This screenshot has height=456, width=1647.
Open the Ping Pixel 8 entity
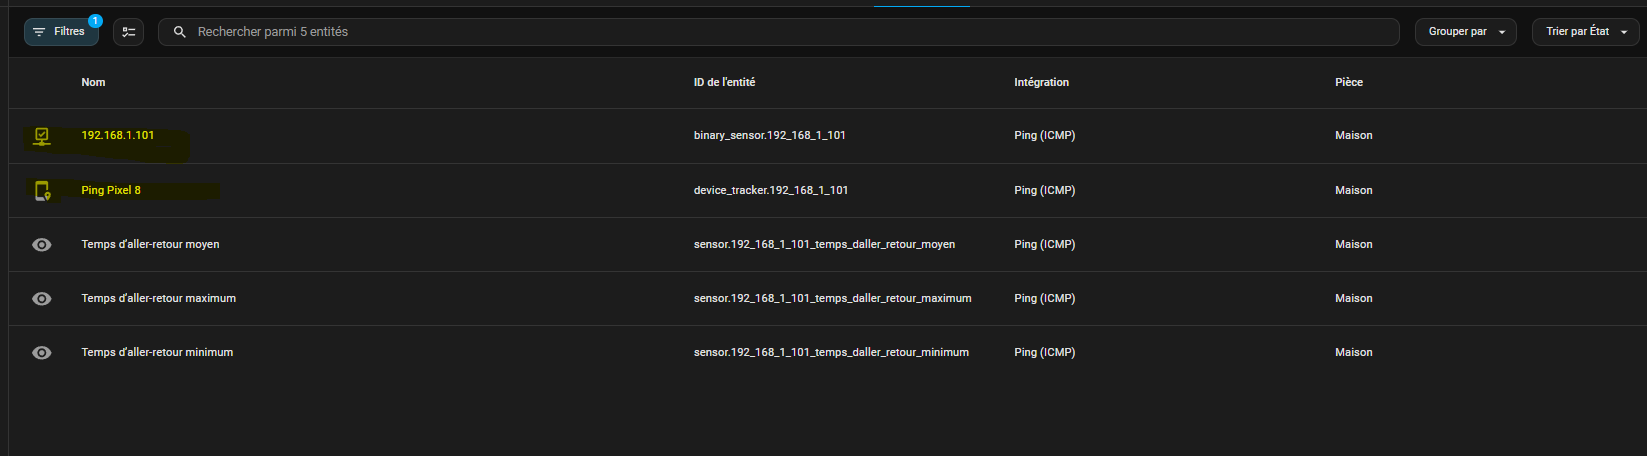[x=111, y=190]
